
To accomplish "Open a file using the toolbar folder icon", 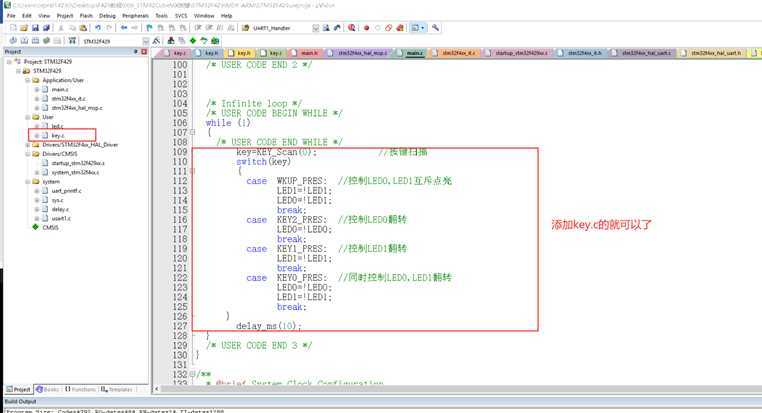I will pos(24,28).
